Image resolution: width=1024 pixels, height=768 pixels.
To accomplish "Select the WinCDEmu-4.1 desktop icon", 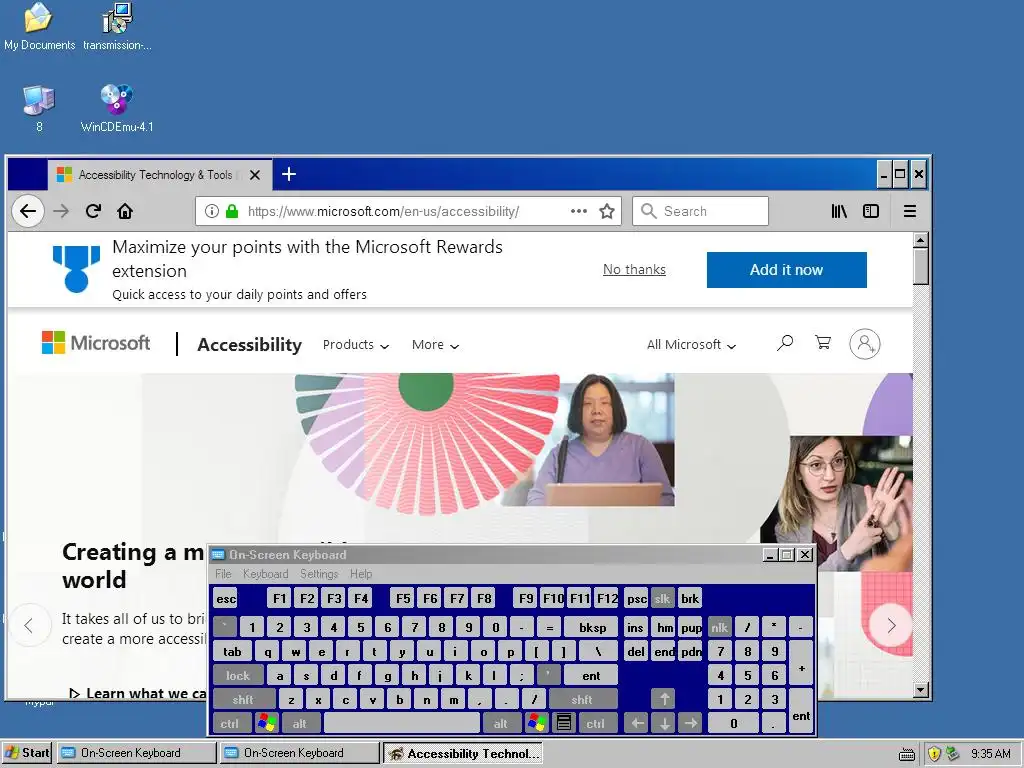I will click(x=117, y=108).
